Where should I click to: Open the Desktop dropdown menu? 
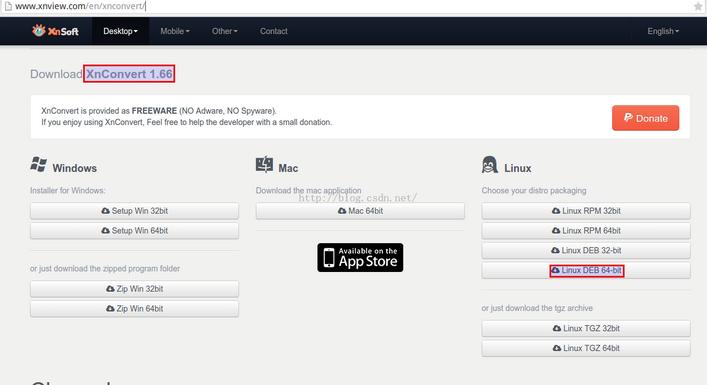[120, 31]
